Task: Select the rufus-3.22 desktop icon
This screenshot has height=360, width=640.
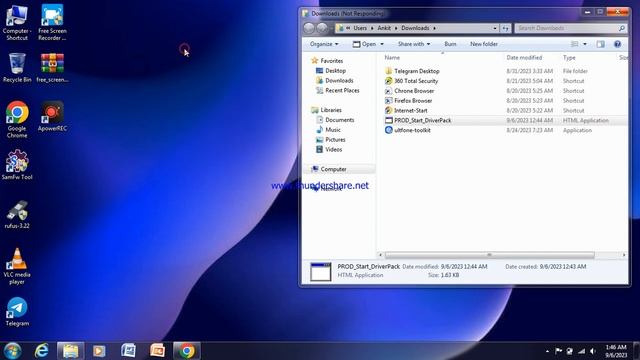Action: [17, 214]
